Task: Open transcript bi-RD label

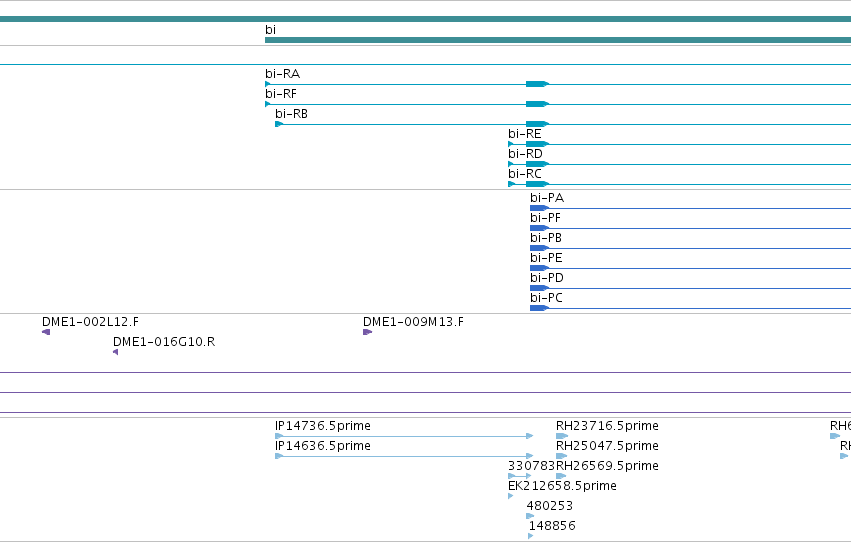Action: 525,154
